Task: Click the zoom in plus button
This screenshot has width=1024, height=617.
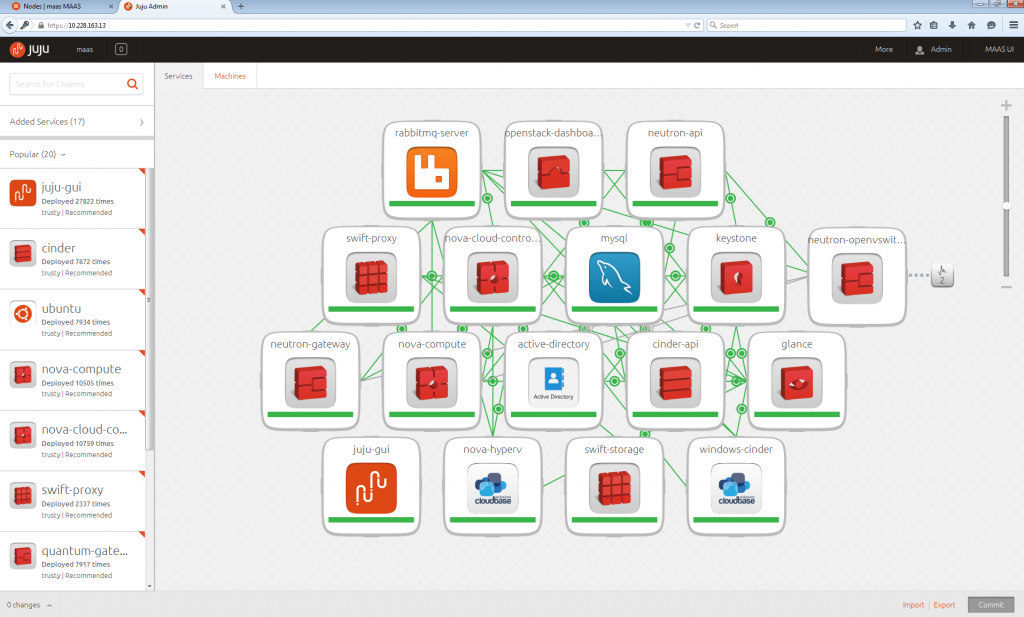Action: [1007, 106]
